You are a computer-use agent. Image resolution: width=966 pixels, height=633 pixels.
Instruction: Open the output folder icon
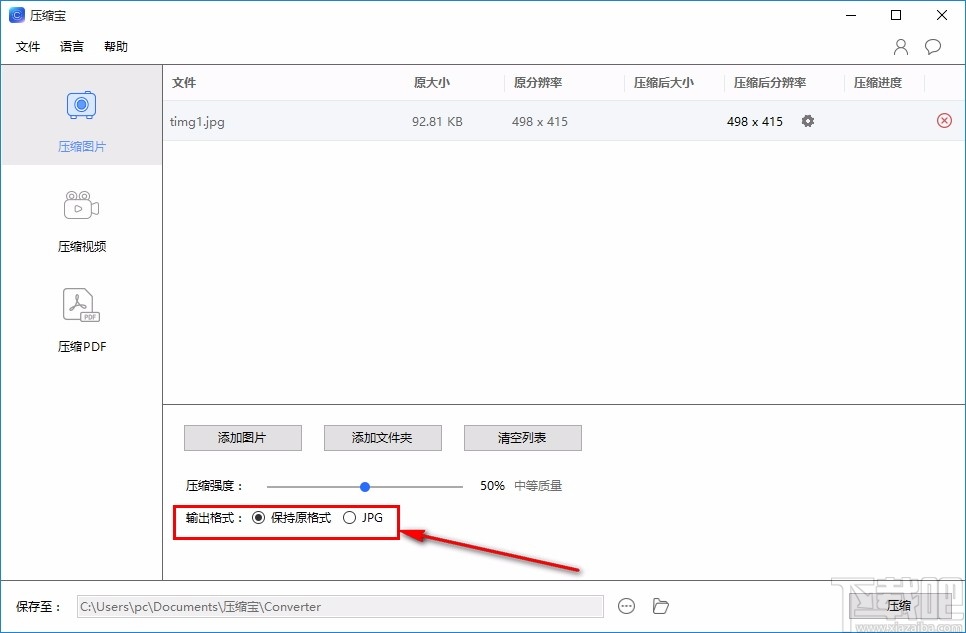tap(660, 606)
